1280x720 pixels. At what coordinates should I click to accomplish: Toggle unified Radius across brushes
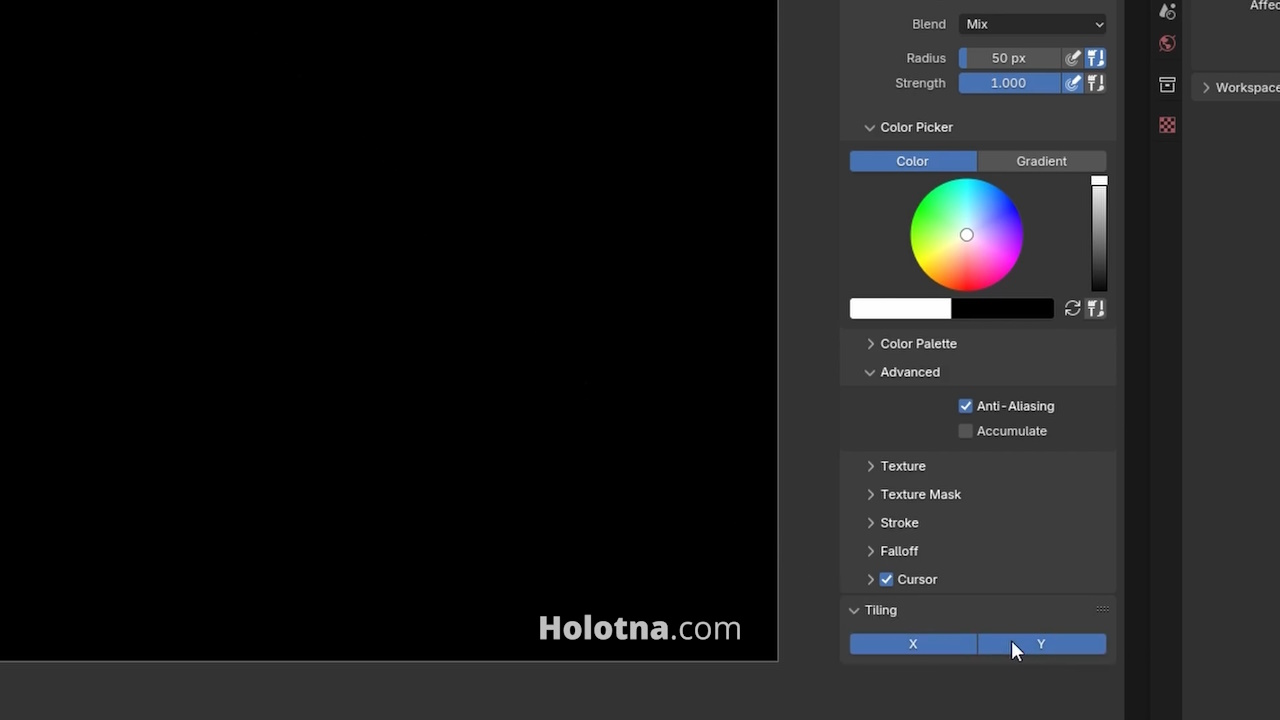tap(1096, 58)
